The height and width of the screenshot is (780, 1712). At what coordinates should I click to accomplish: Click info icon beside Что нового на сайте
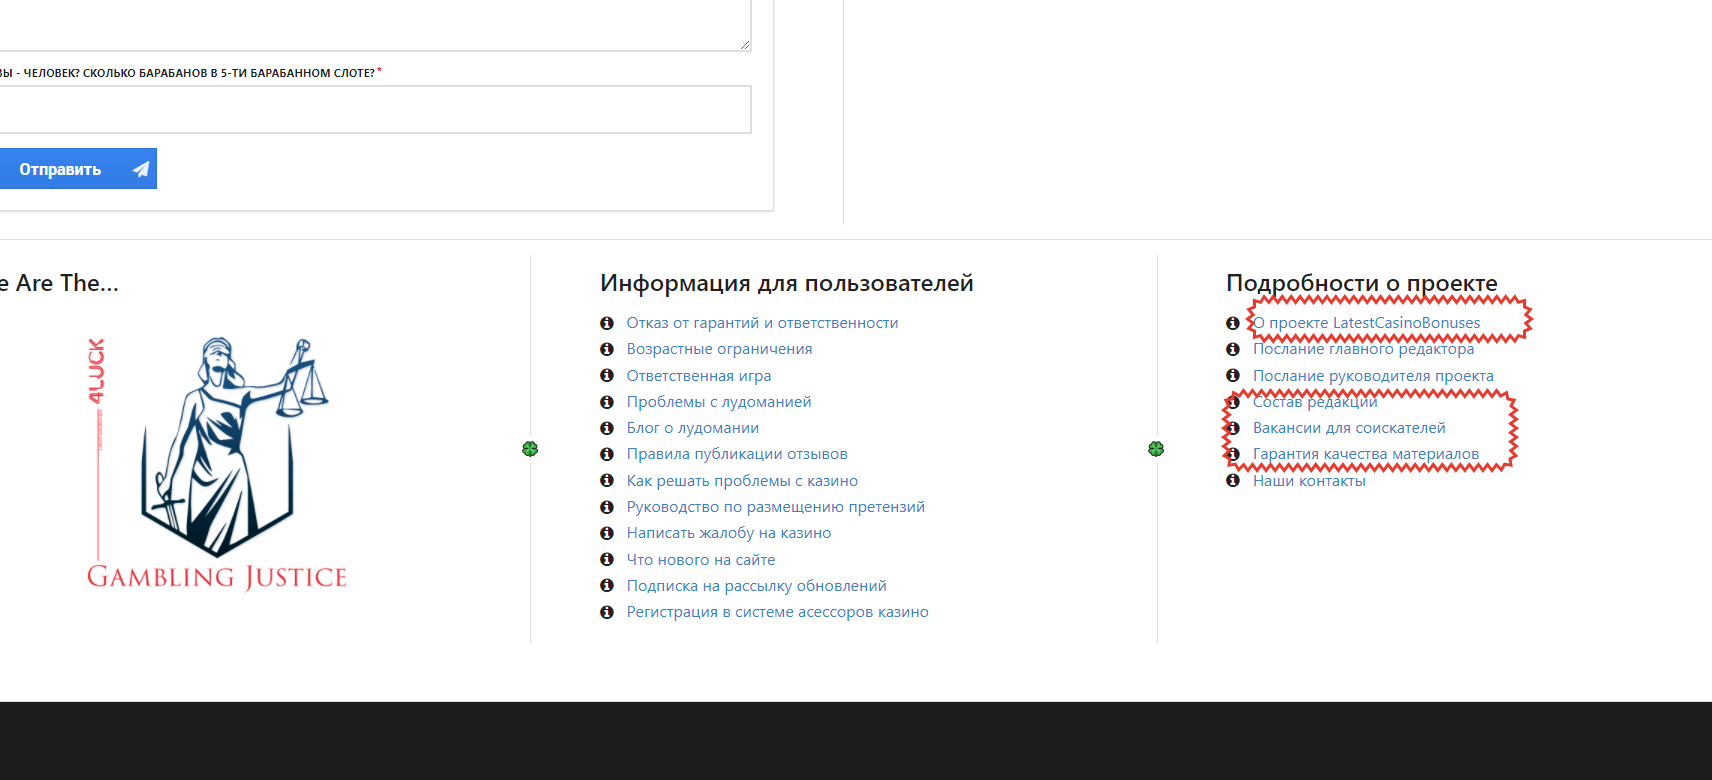click(606, 560)
